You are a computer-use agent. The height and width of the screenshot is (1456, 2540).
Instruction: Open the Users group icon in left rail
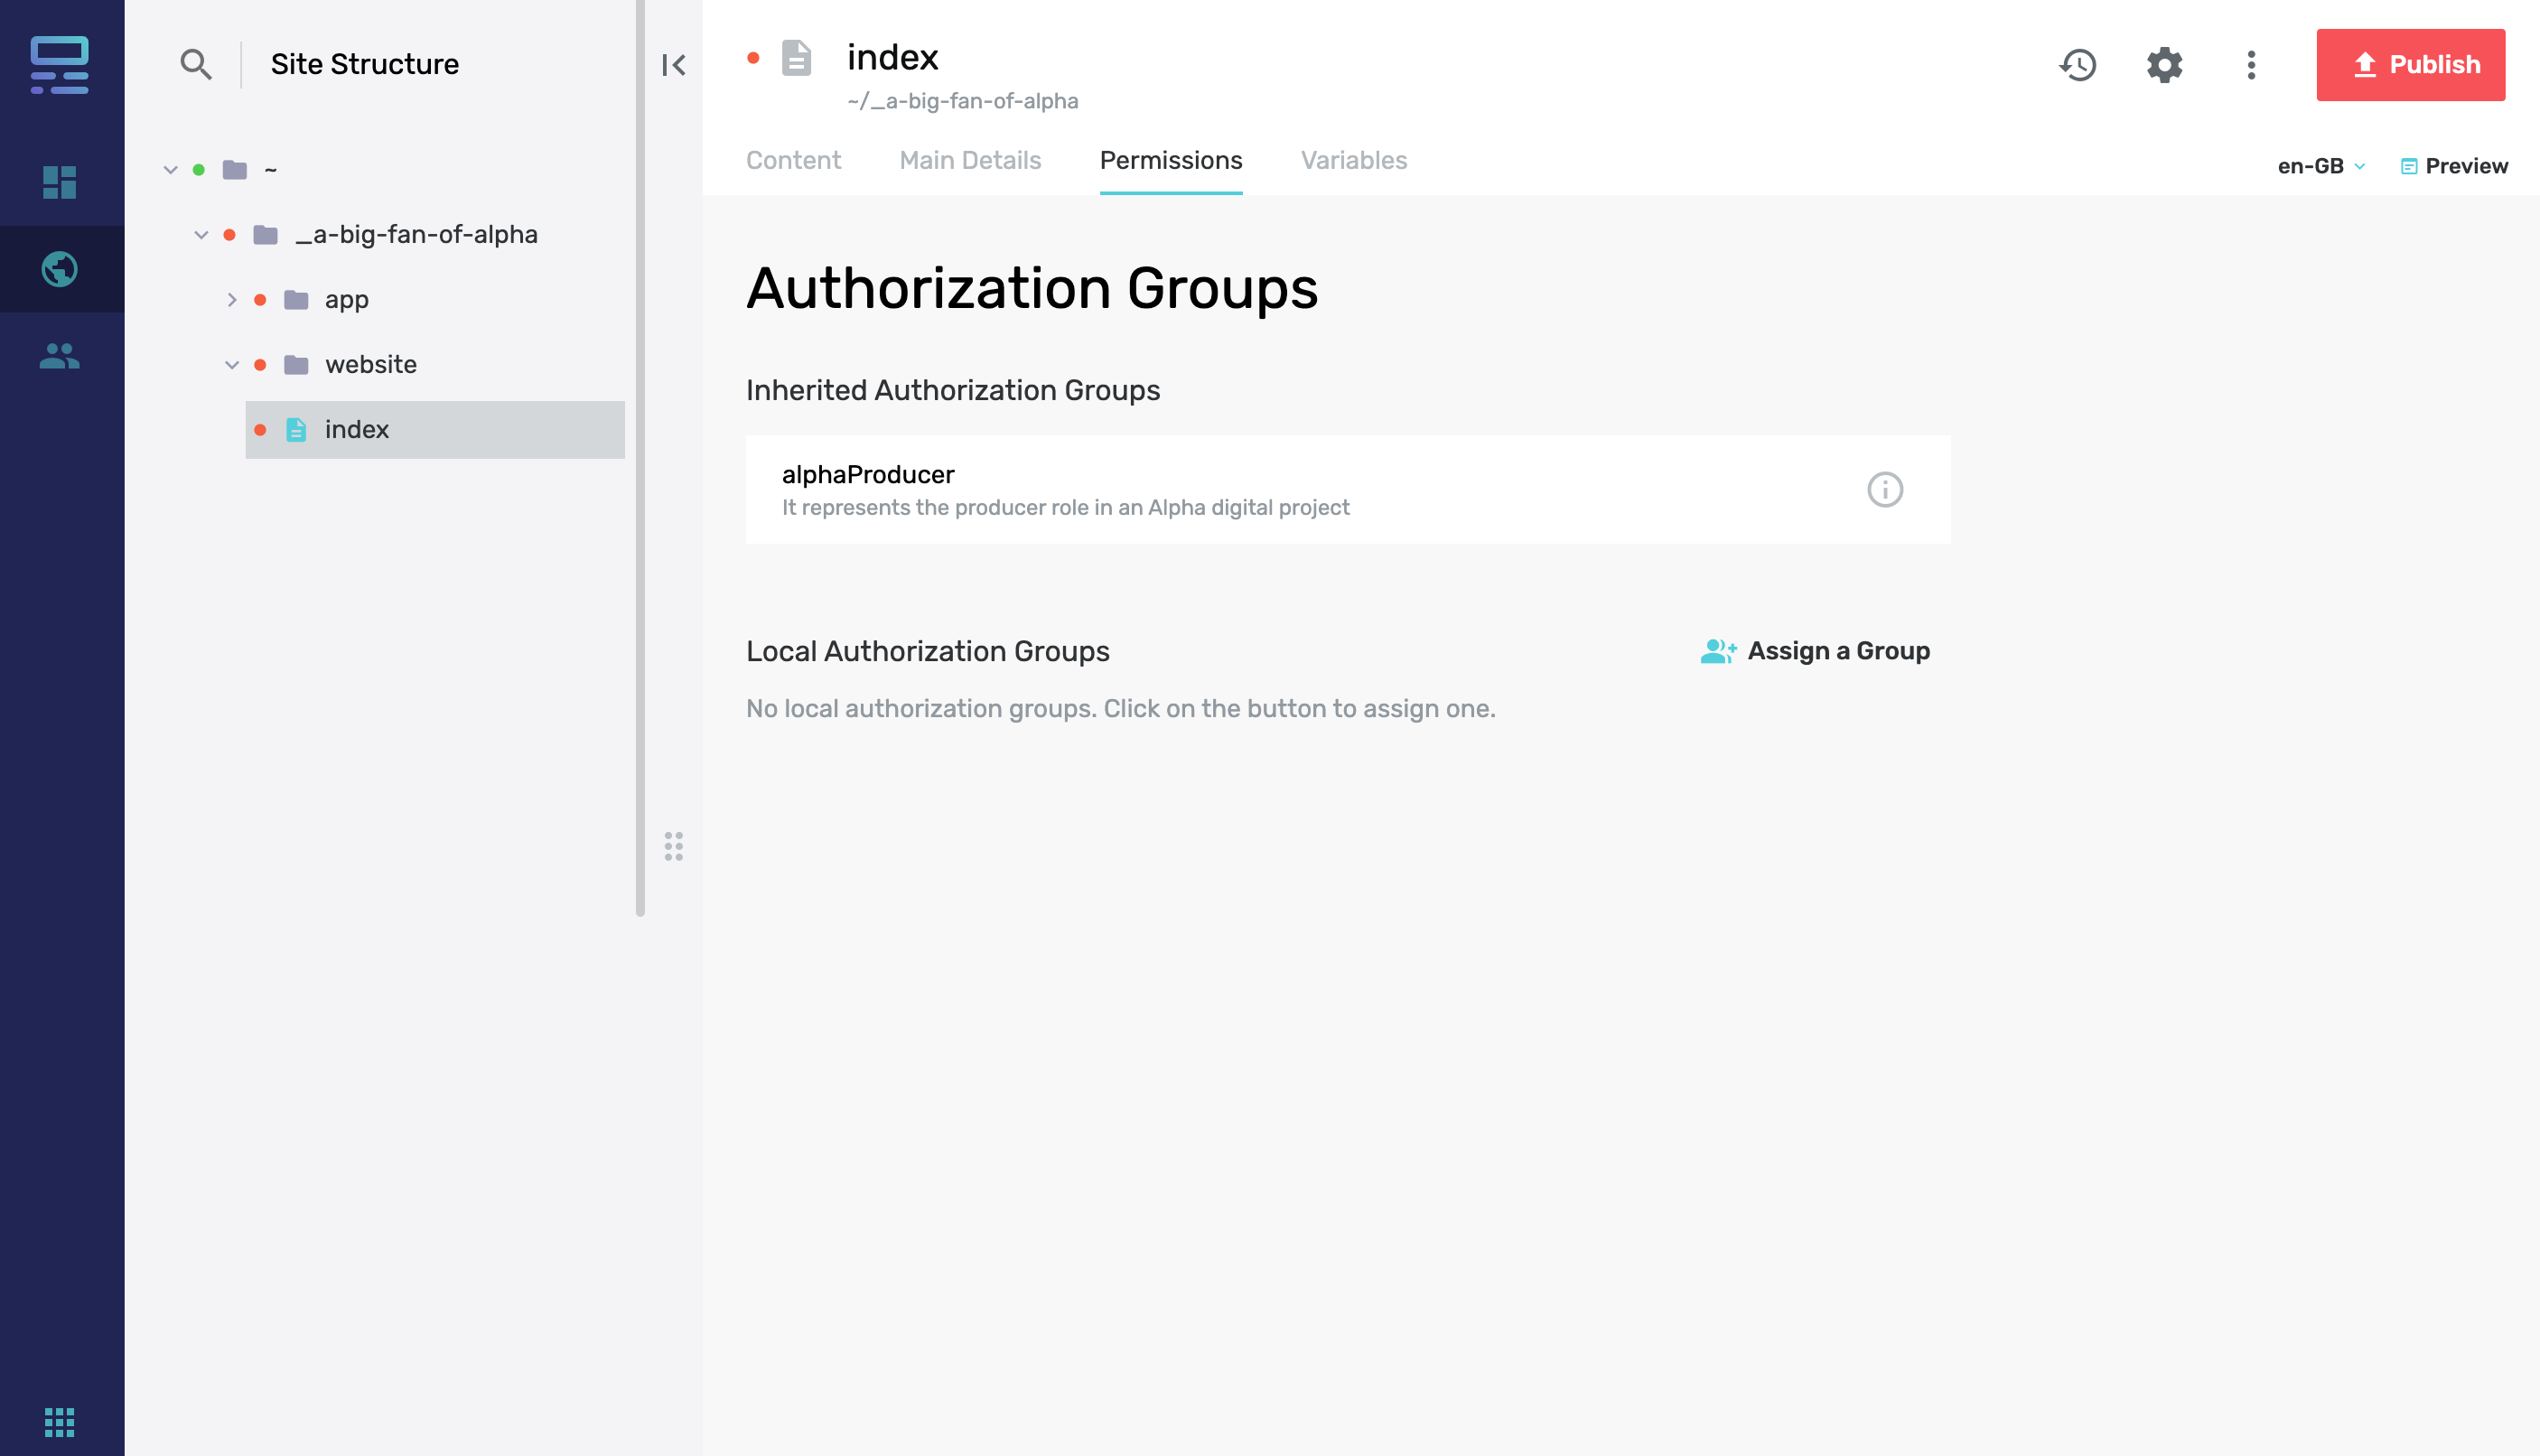pyautogui.click(x=60, y=356)
